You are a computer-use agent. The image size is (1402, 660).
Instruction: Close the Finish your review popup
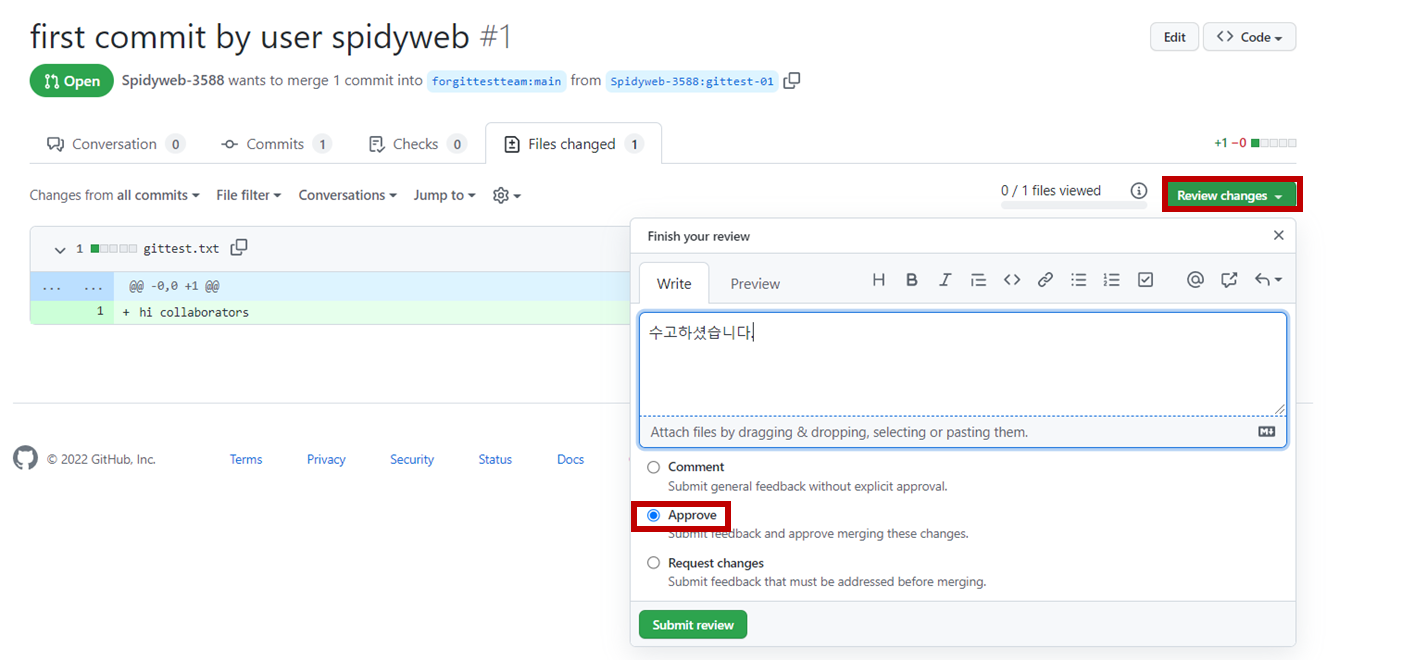[1278, 235]
